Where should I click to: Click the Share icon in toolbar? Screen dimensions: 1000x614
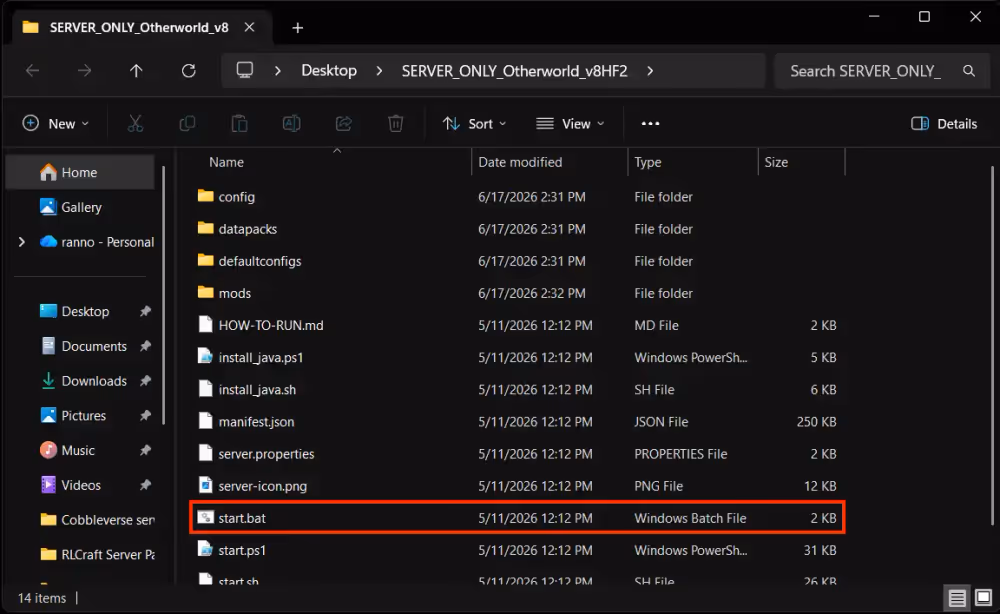pos(344,124)
